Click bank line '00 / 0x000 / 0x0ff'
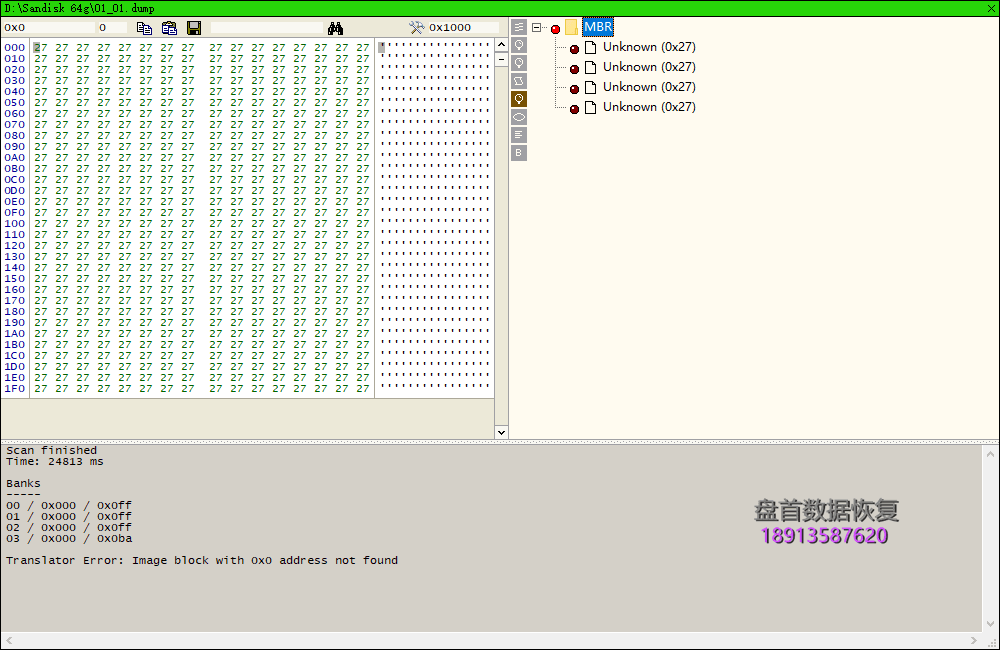1000x650 pixels. coord(69,505)
